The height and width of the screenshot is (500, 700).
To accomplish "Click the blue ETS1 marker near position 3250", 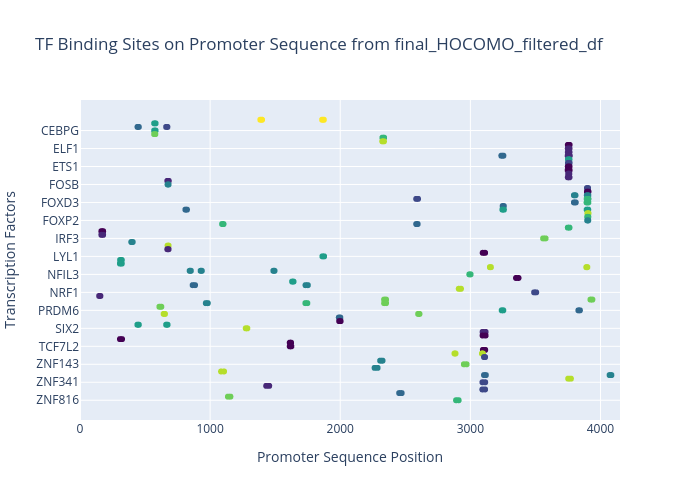I will coord(502,156).
